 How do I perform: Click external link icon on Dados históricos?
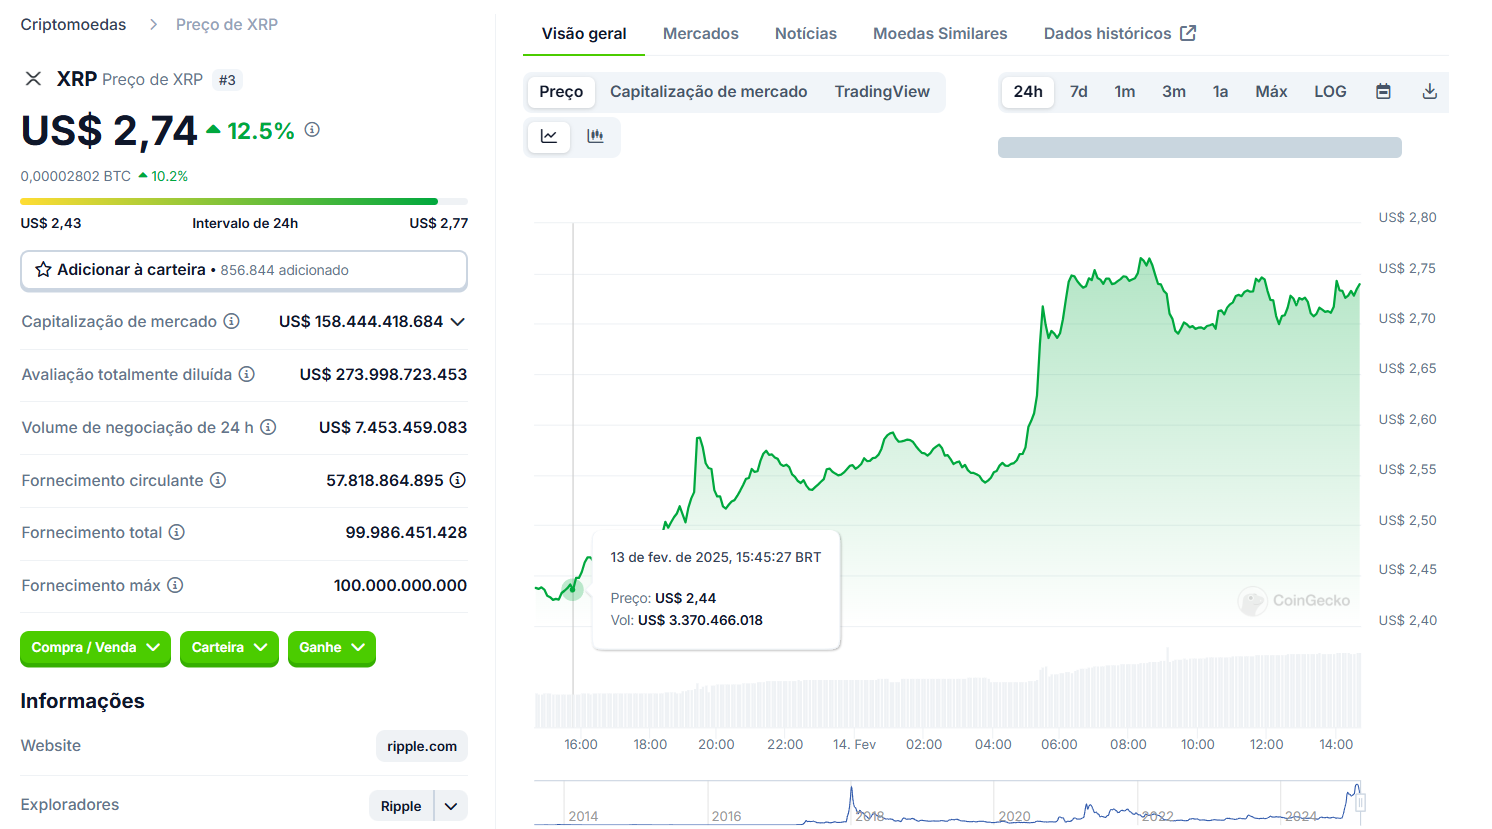[1188, 33]
